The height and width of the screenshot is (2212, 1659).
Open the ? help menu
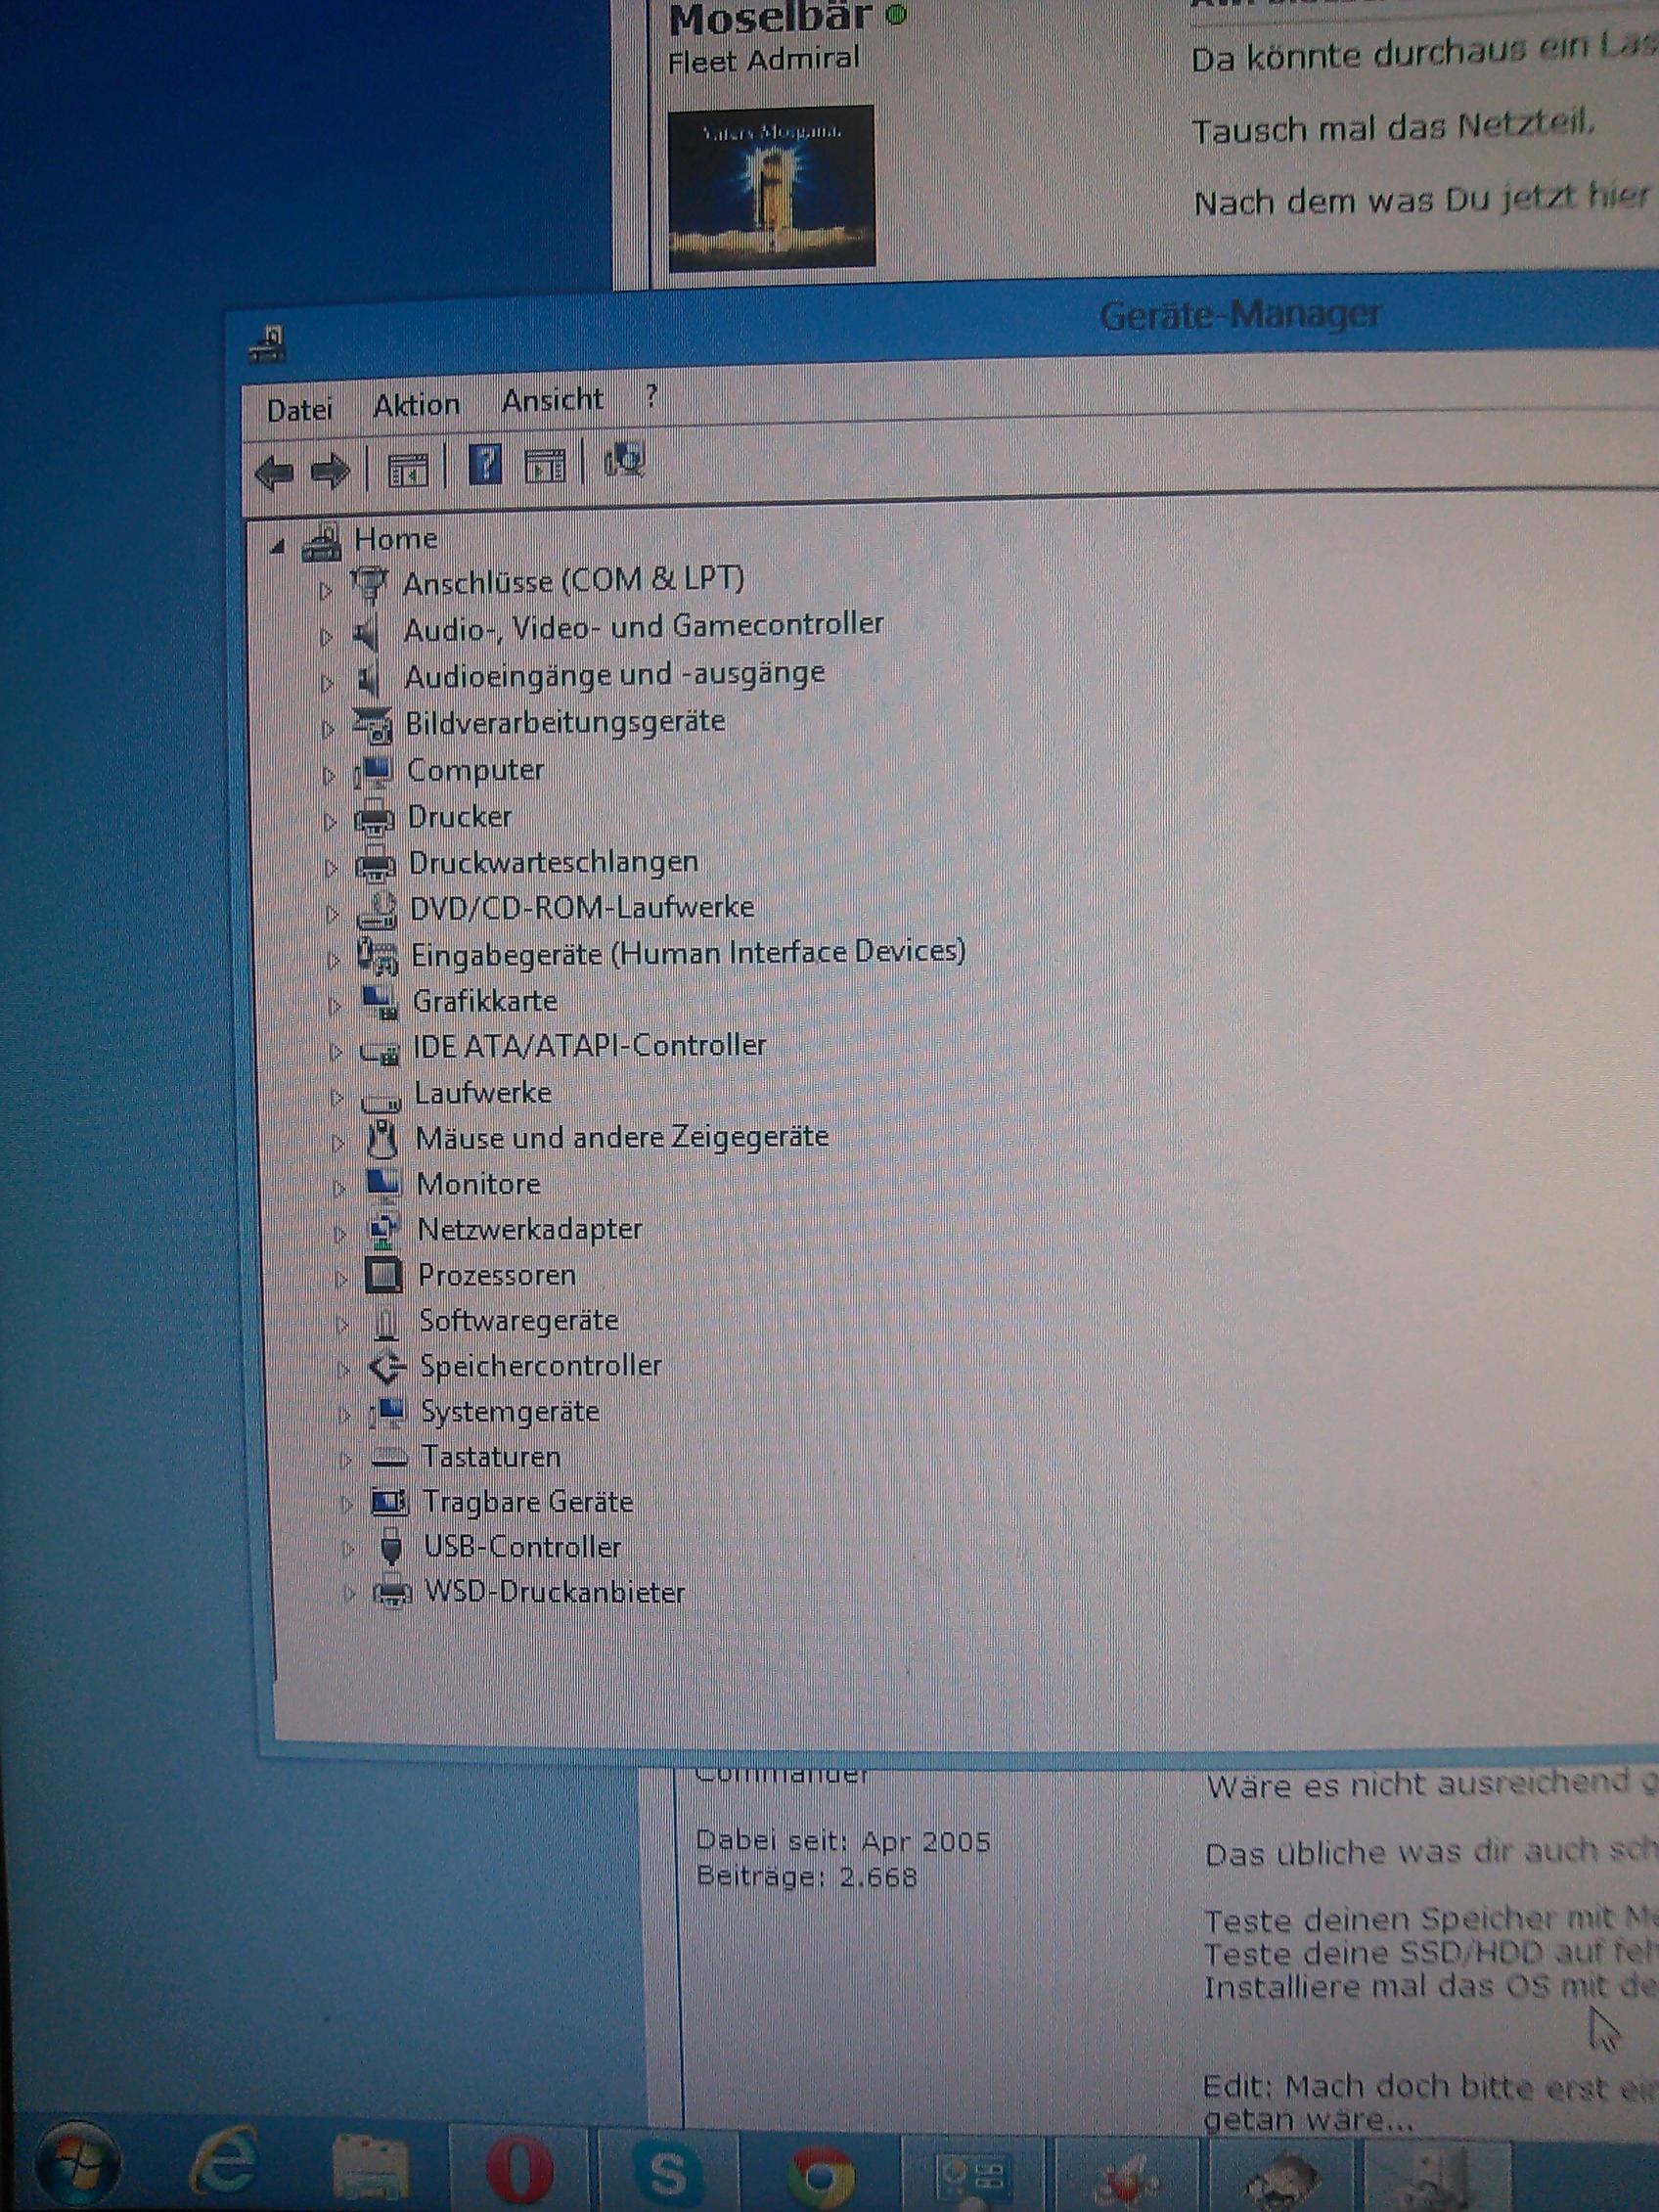pos(651,397)
